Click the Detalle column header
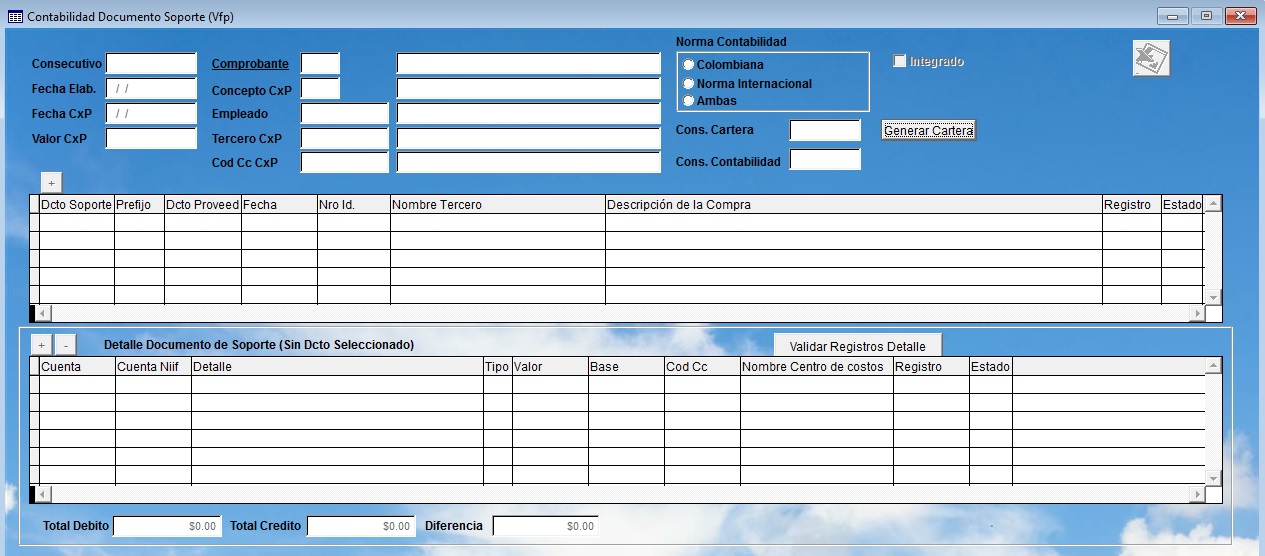Image resolution: width=1265 pixels, height=556 pixels. point(338,367)
